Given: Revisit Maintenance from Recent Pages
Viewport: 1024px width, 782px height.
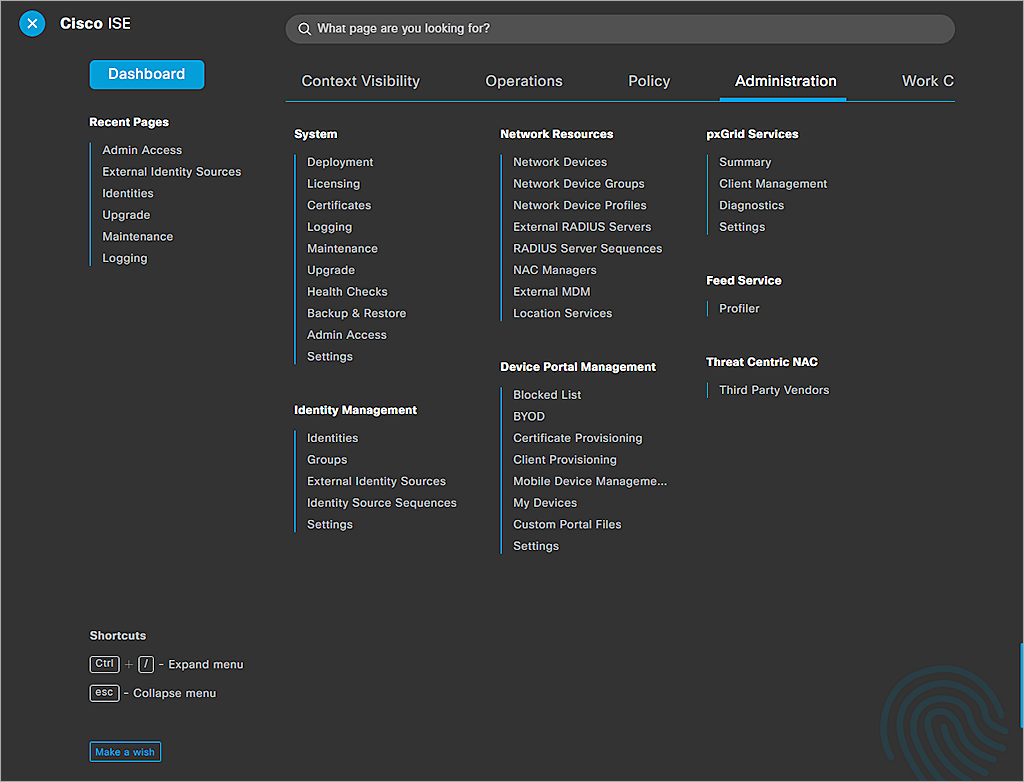Looking at the screenshot, I should pos(137,236).
